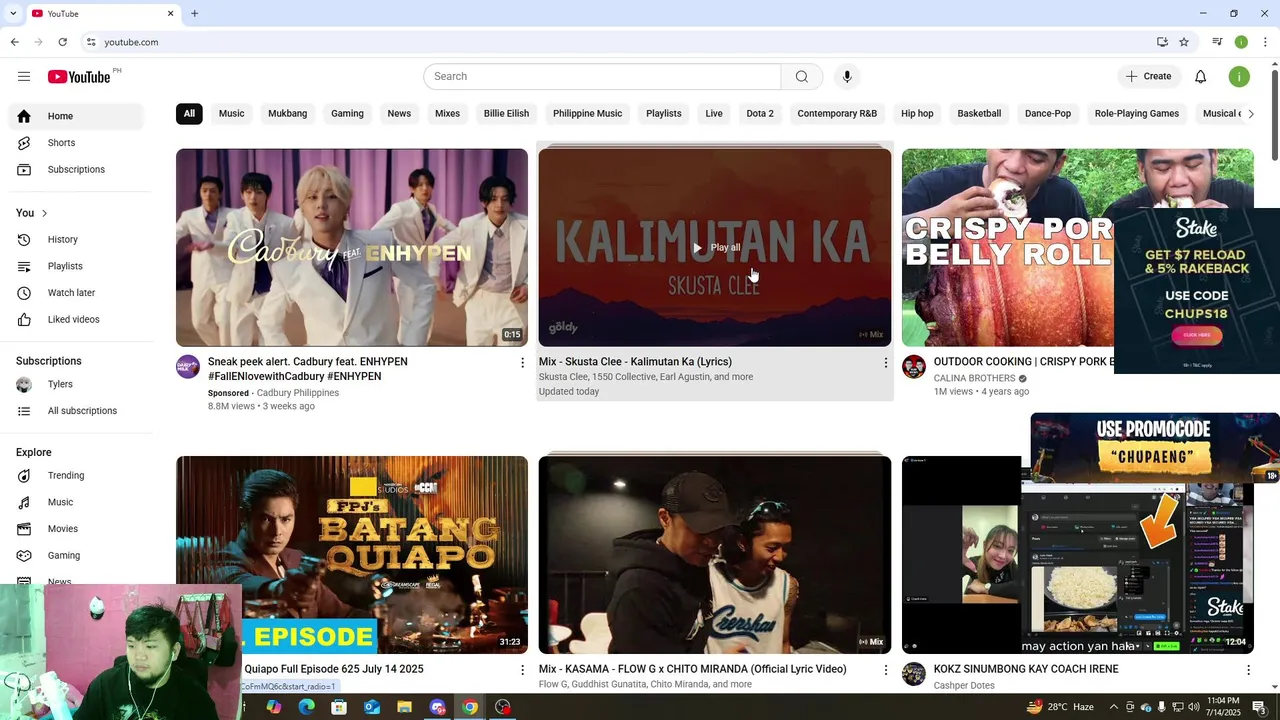This screenshot has height=720, width=1280.
Task: Open Watch later in the sidebar
Action: tap(76, 293)
